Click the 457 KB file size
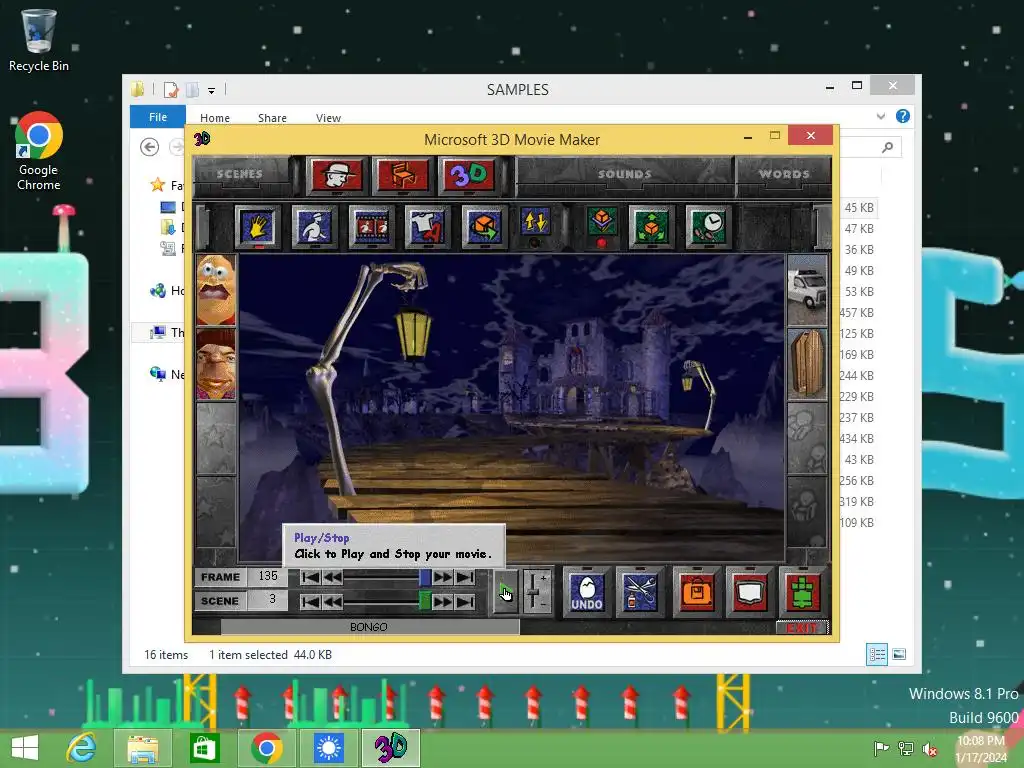This screenshot has height=768, width=1024. pos(856,313)
